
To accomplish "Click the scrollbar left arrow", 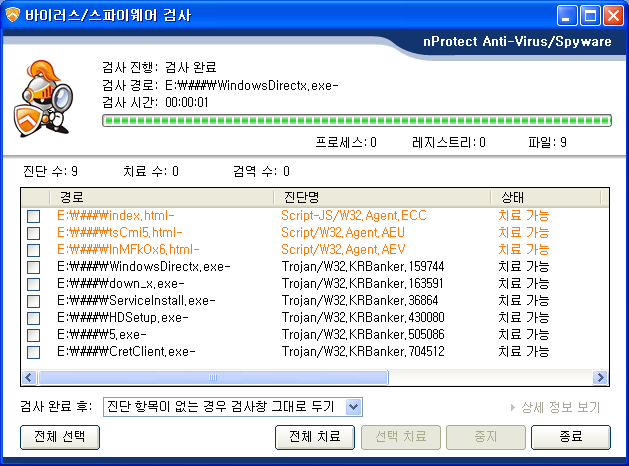I will coord(29,377).
